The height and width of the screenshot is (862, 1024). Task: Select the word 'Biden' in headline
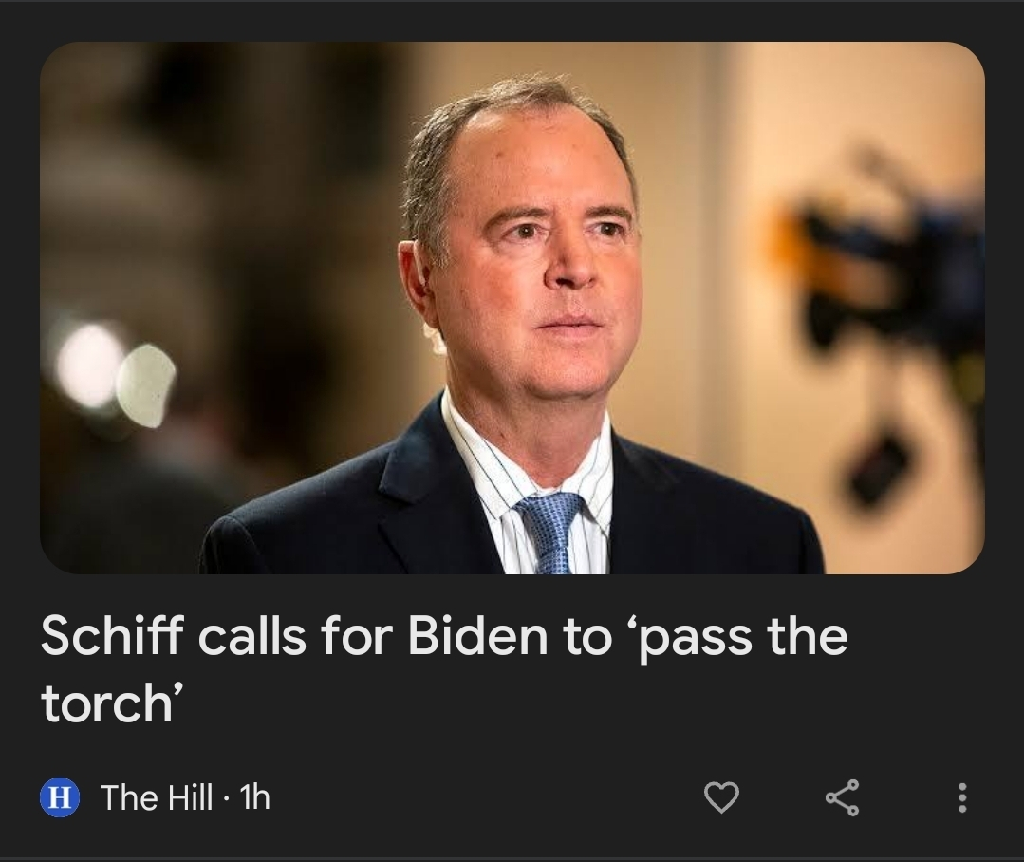pyautogui.click(x=478, y=636)
